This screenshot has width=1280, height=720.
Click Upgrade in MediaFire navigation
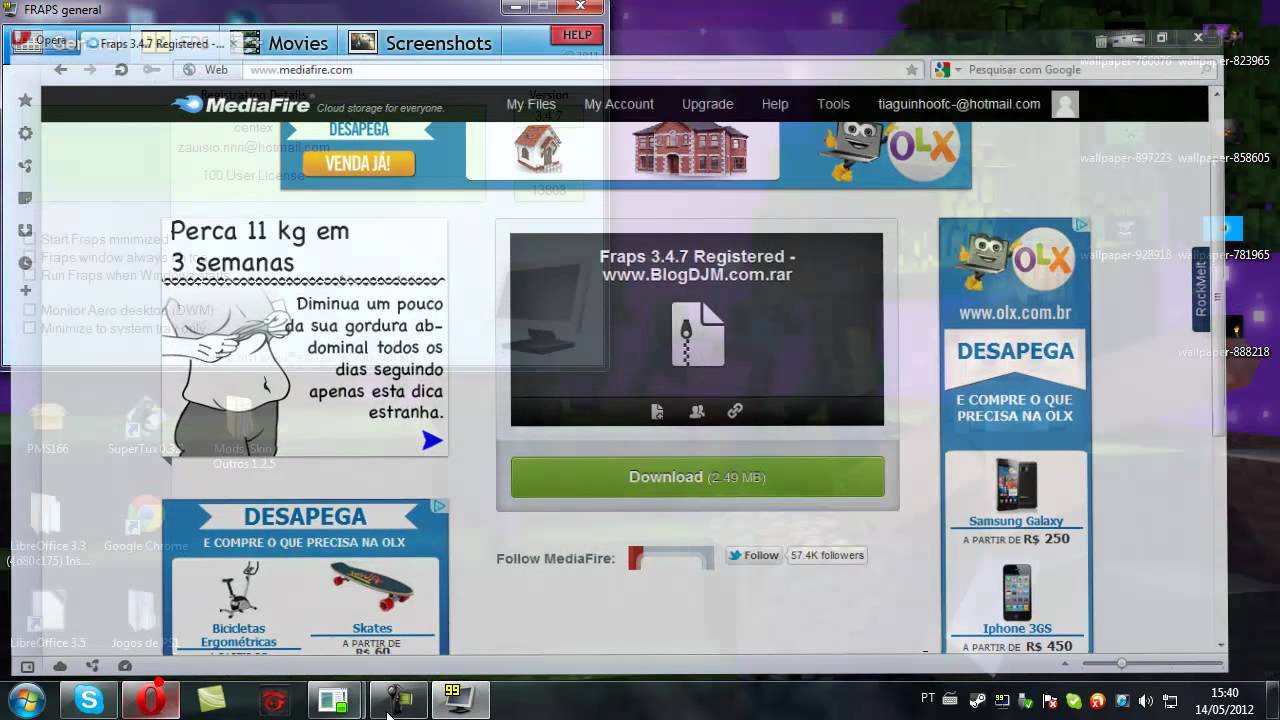(x=708, y=104)
